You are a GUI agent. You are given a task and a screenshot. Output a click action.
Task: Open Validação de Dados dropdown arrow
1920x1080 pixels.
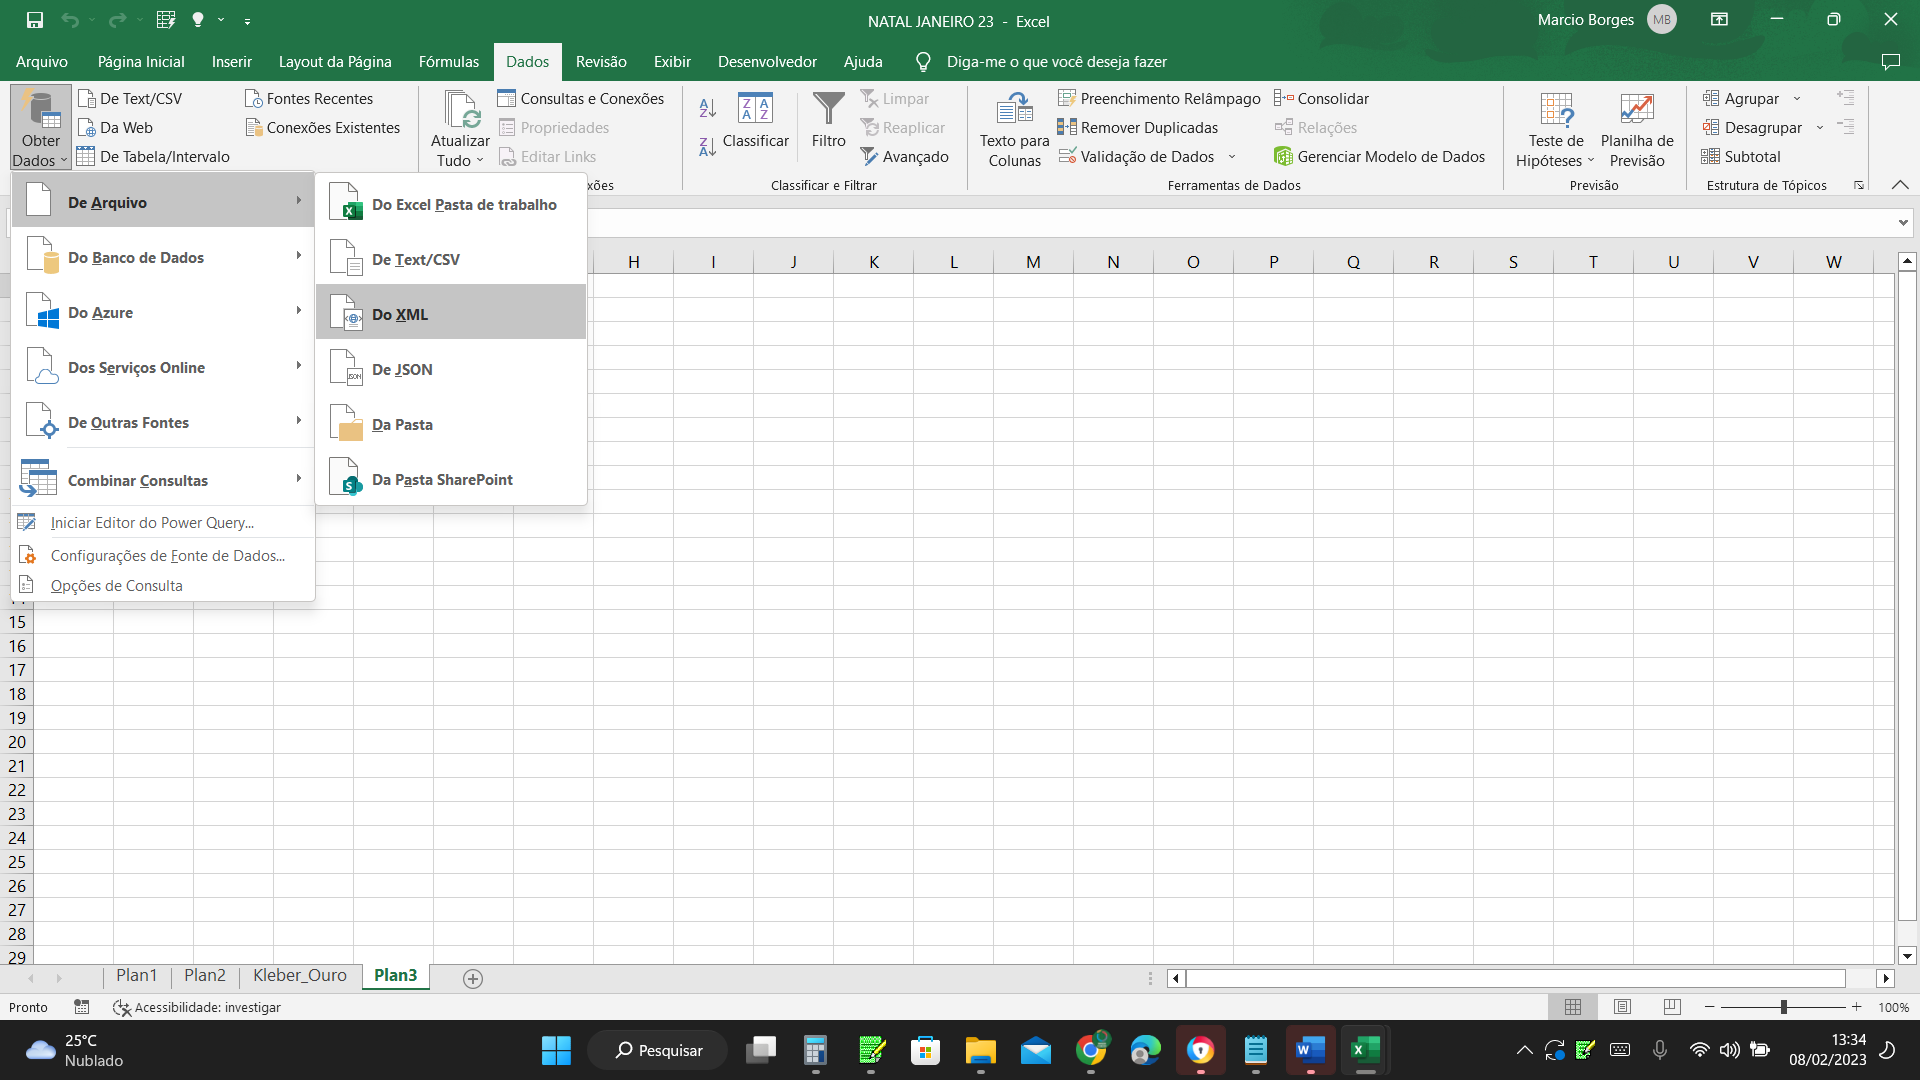point(1232,156)
